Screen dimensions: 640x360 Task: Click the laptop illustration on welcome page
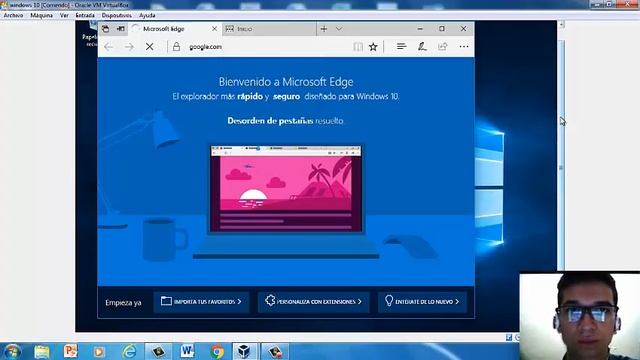pos(286,202)
